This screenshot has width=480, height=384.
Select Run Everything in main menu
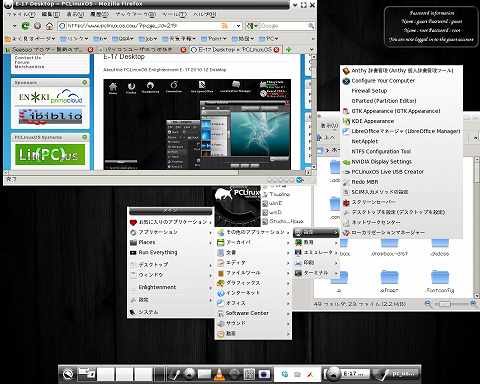click(170, 252)
